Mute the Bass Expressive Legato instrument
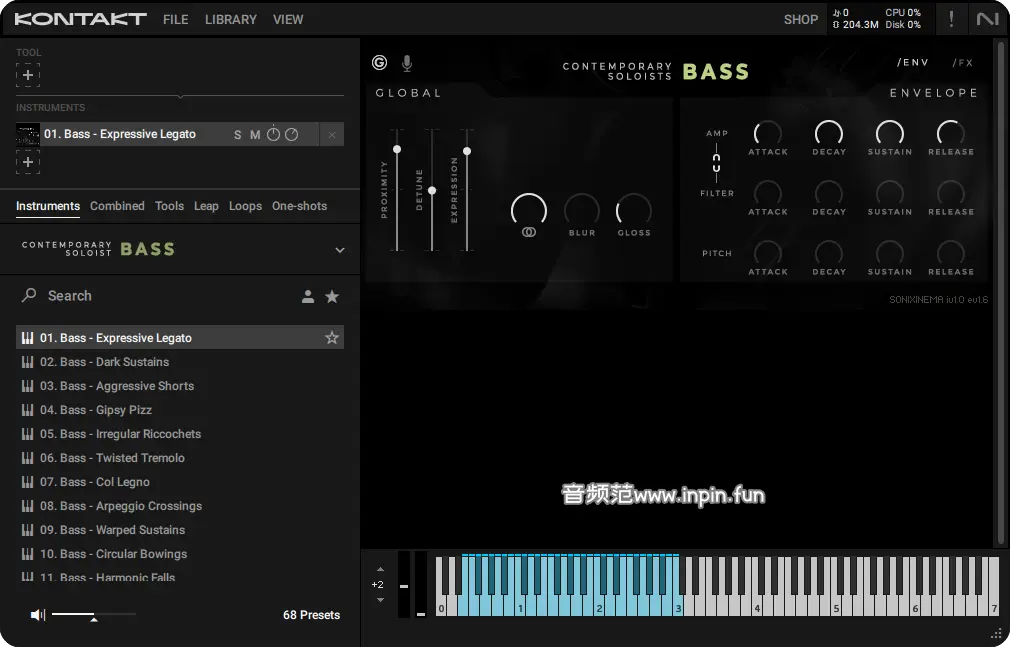The height and width of the screenshot is (647, 1010). 255,135
